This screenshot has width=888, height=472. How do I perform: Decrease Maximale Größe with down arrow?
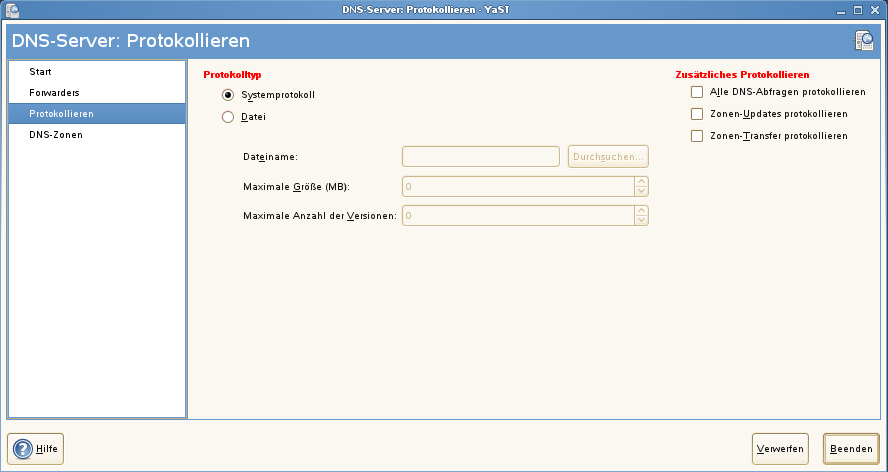point(641,192)
